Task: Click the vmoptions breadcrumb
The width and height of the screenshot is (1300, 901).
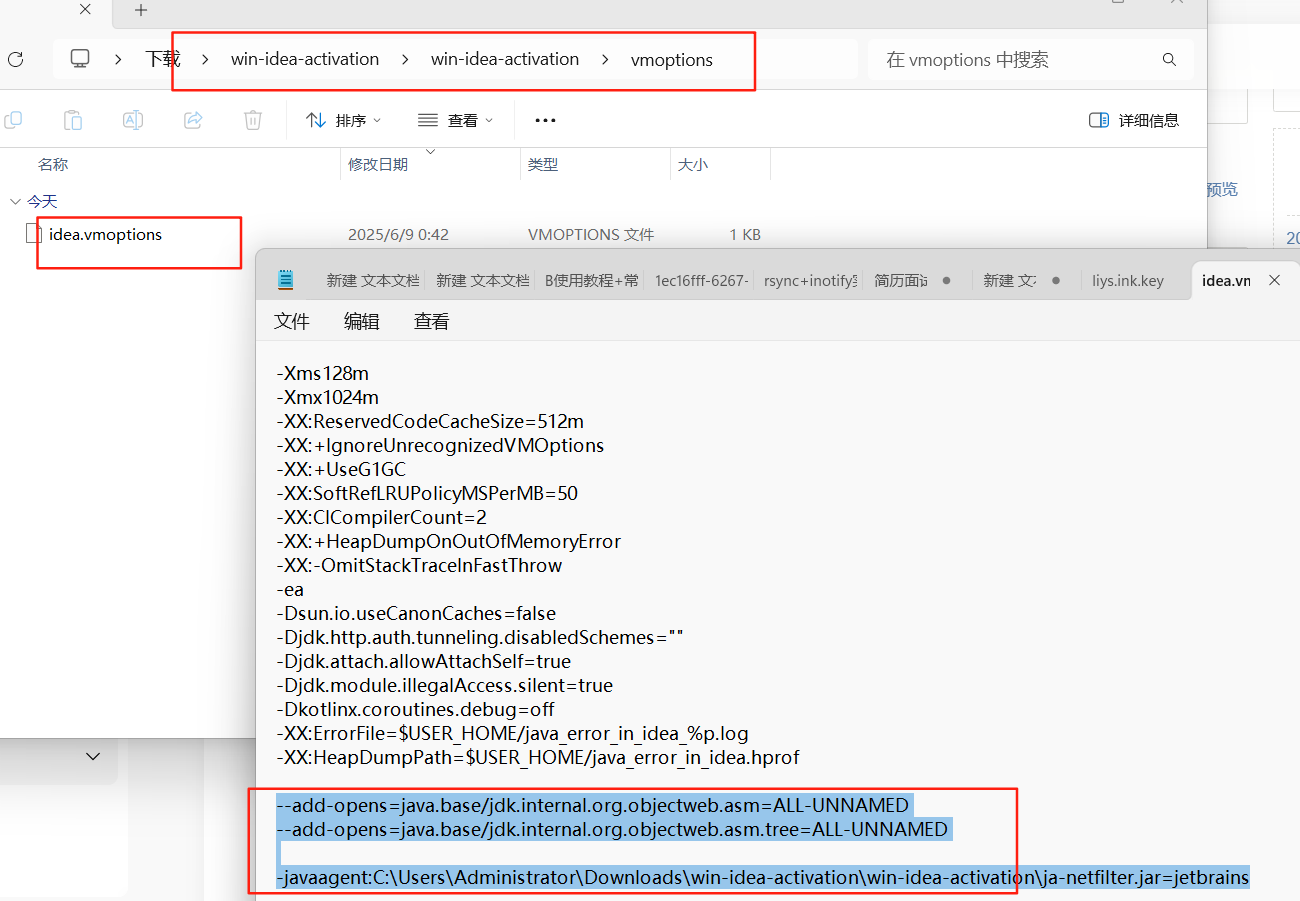Action: (x=672, y=60)
